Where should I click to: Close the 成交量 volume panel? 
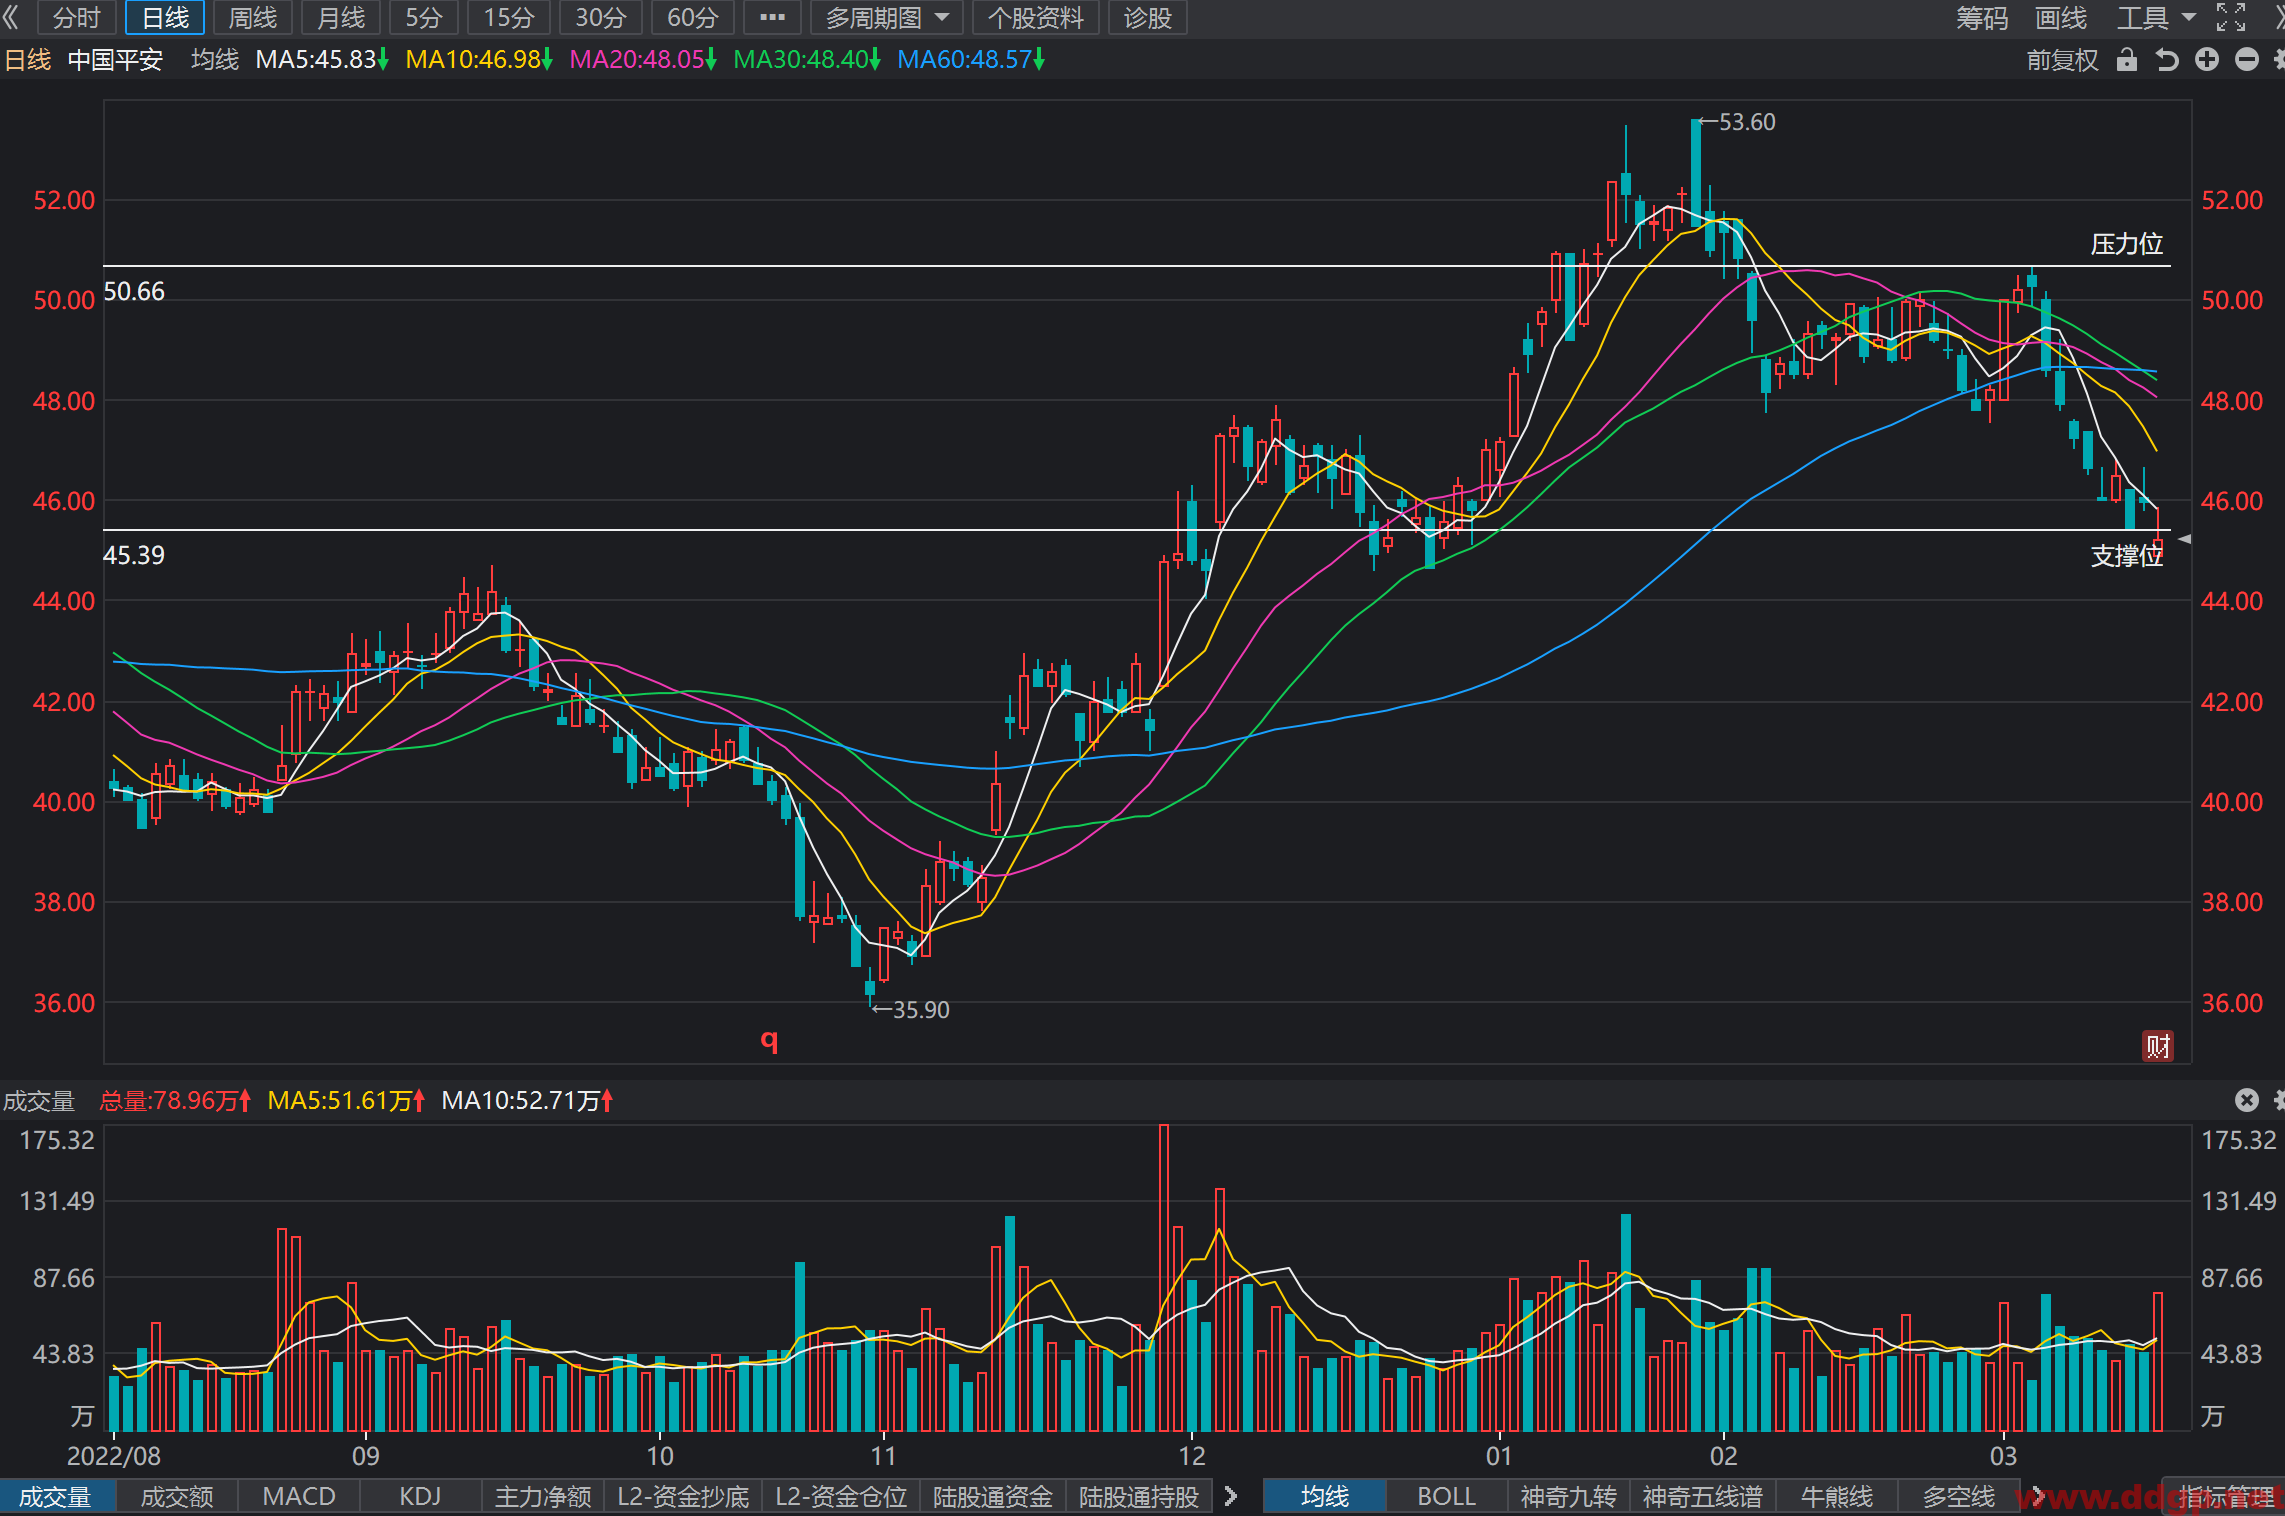point(2247,1100)
